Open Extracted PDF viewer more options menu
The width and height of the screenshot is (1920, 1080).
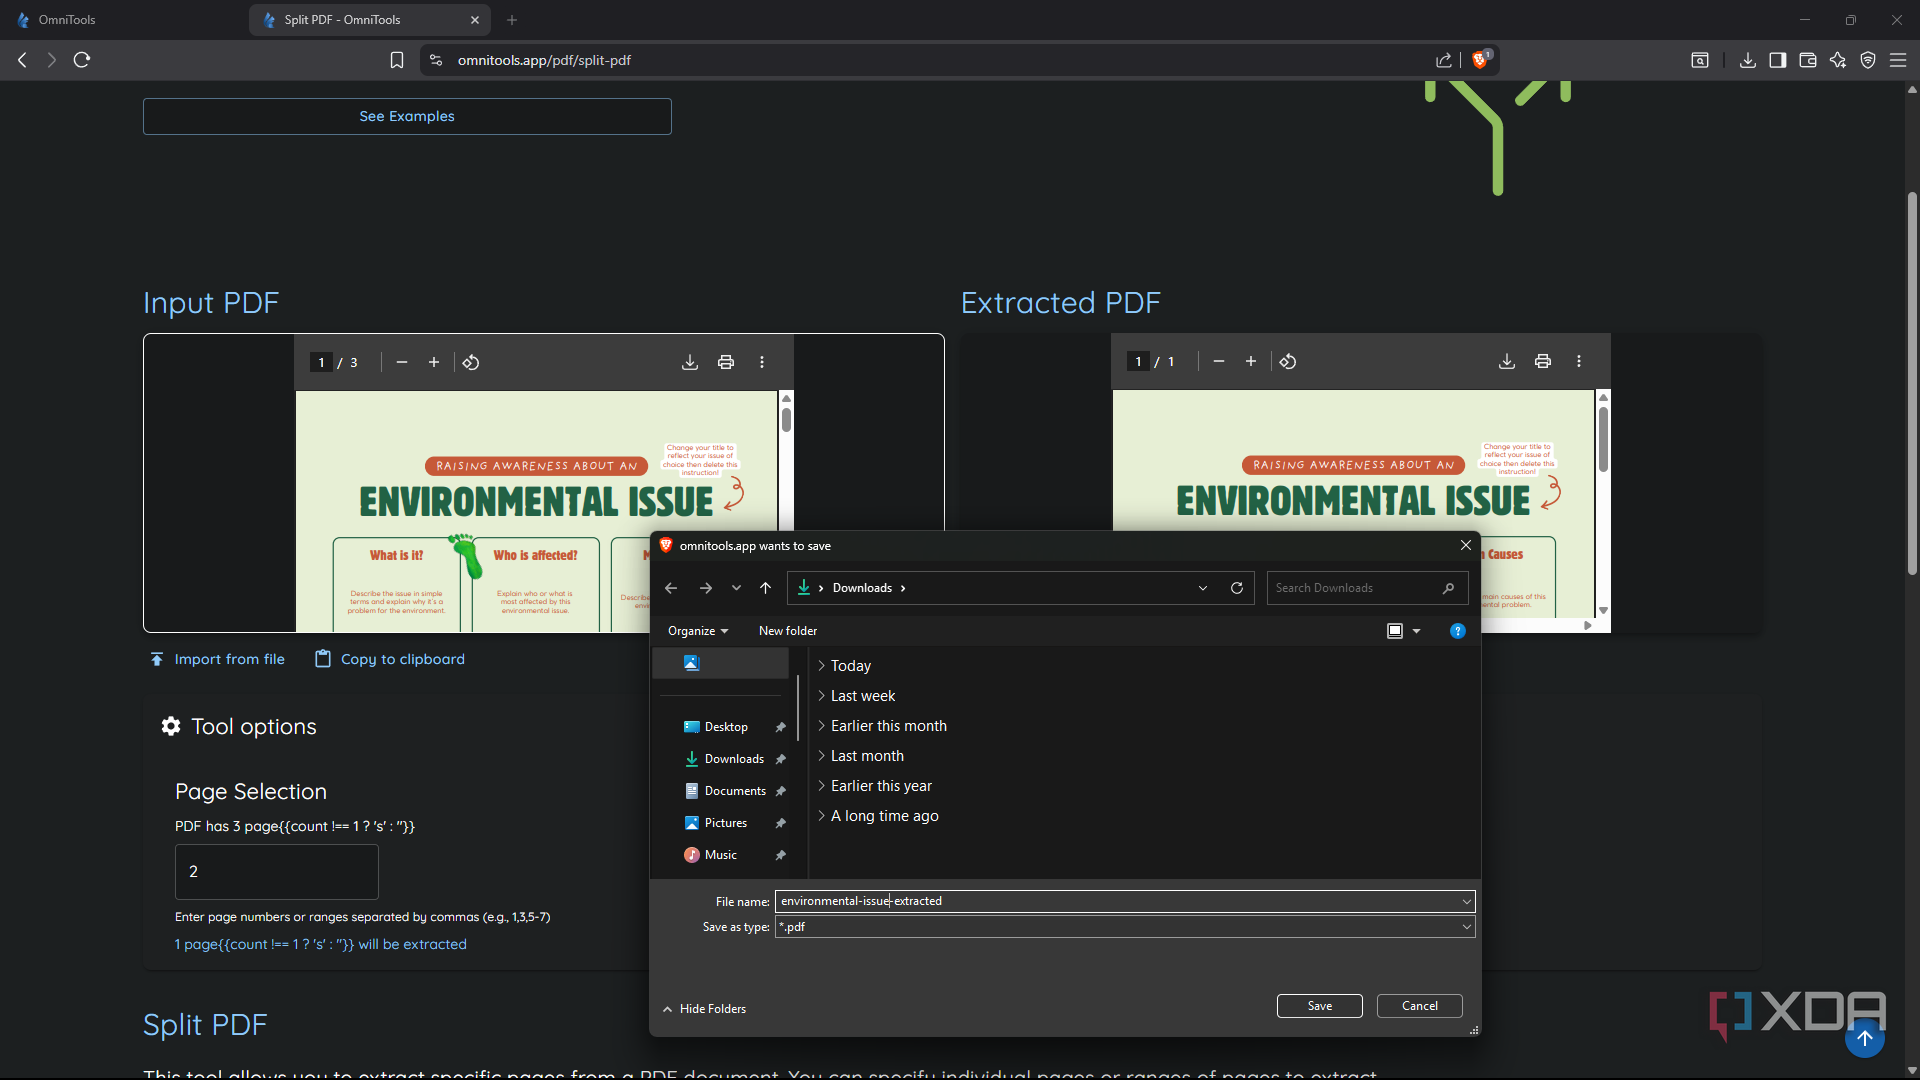coord(1579,361)
